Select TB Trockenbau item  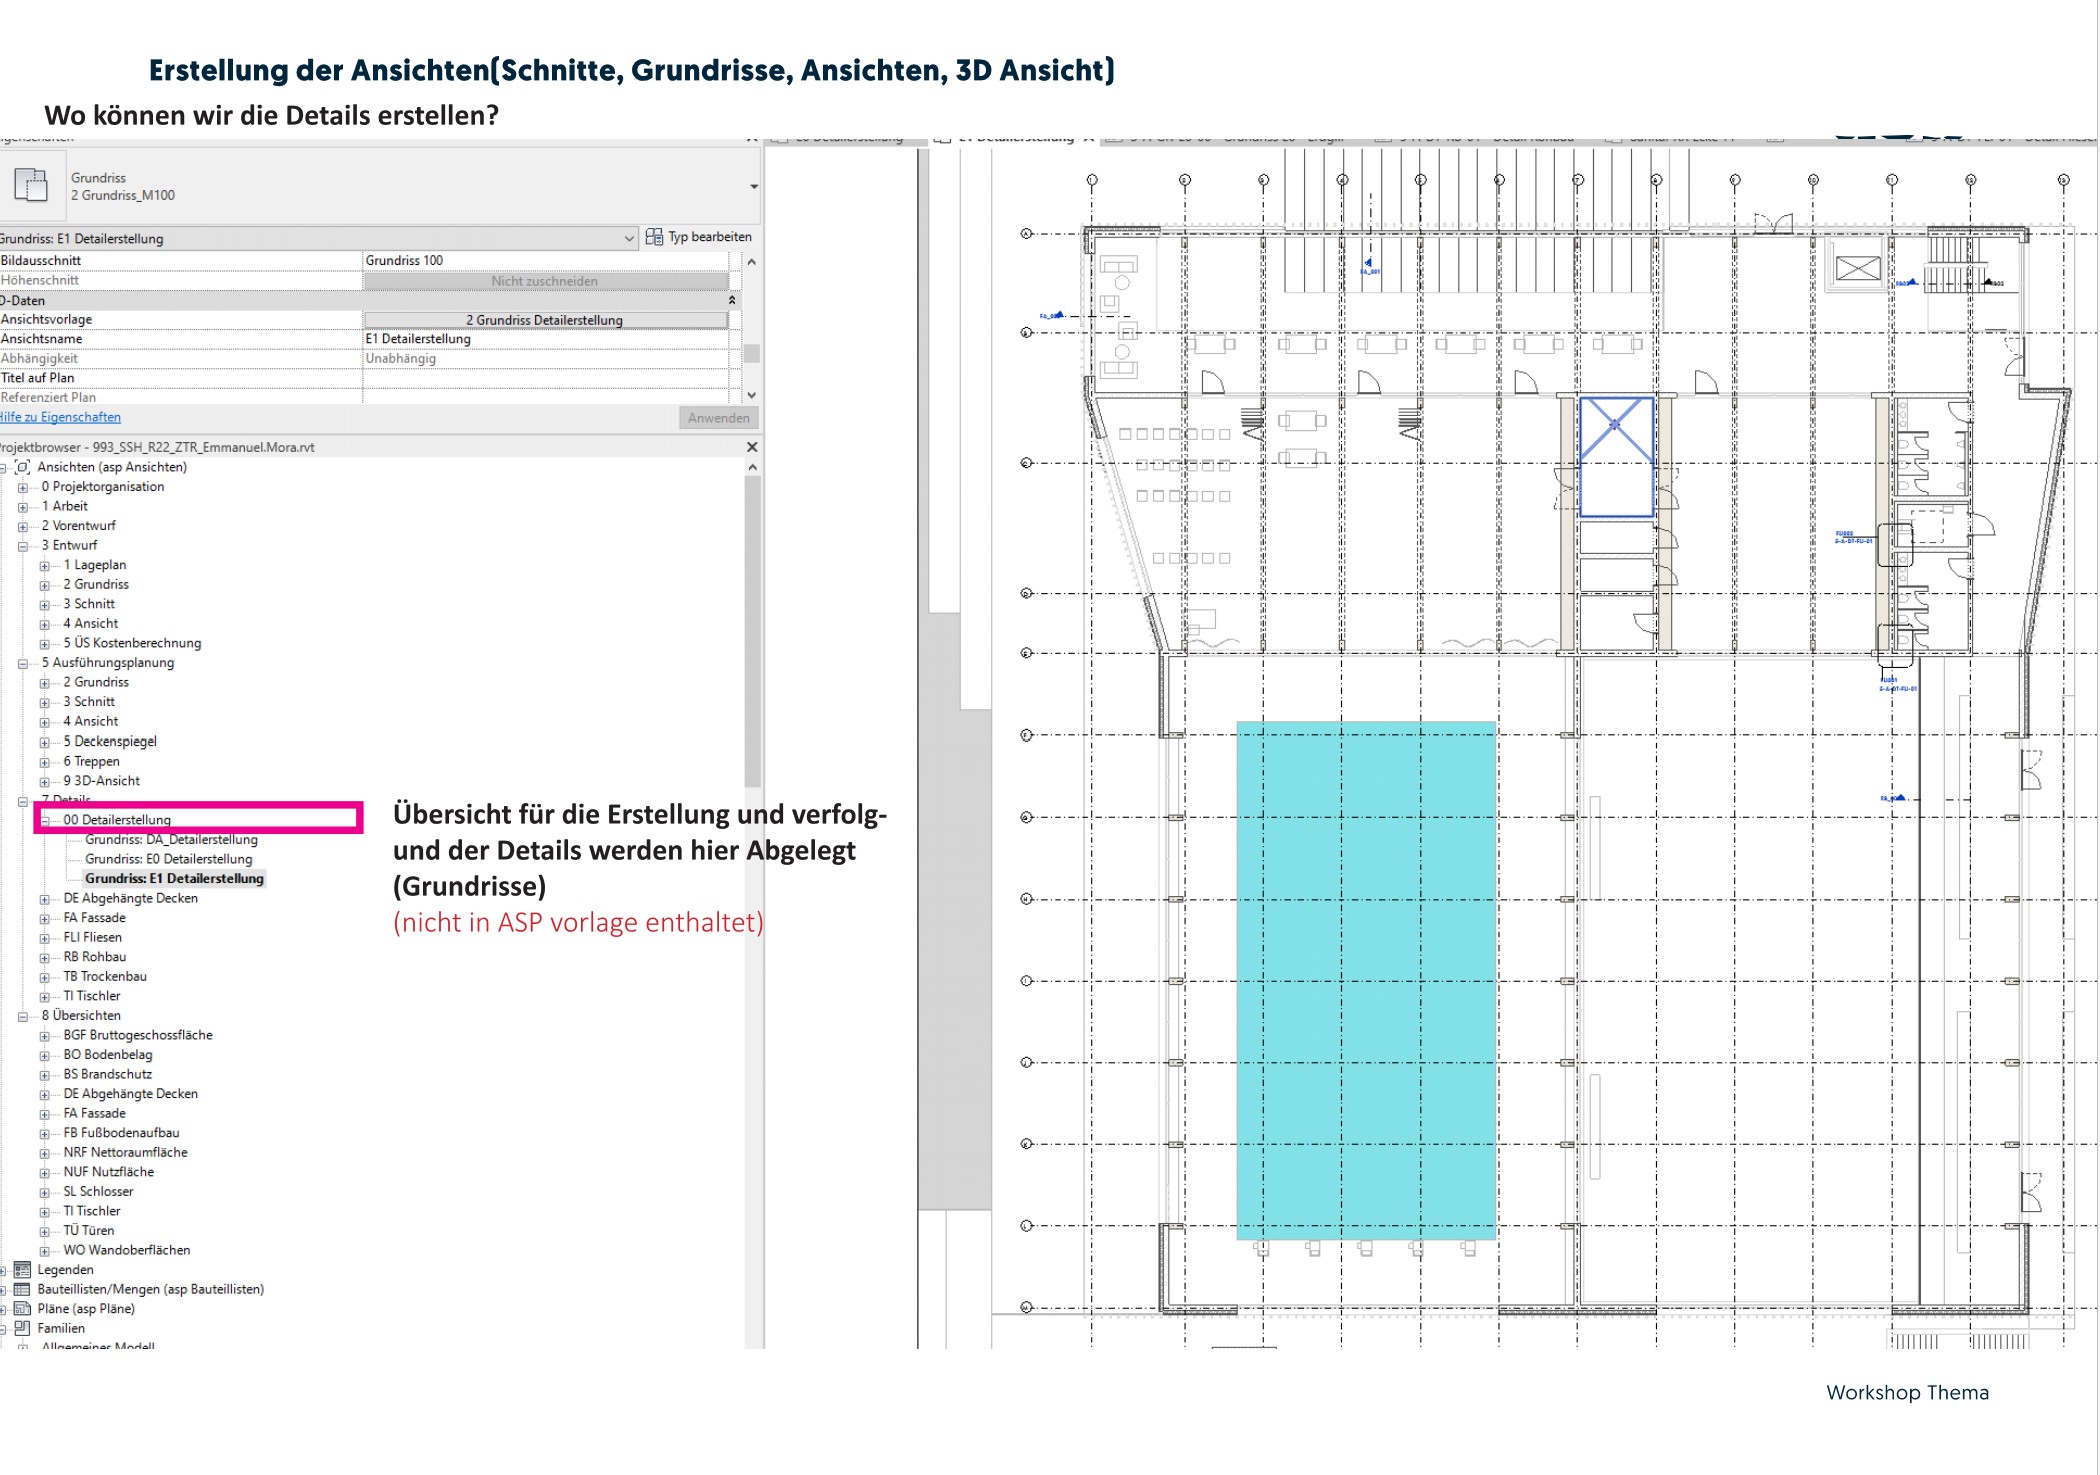(104, 976)
